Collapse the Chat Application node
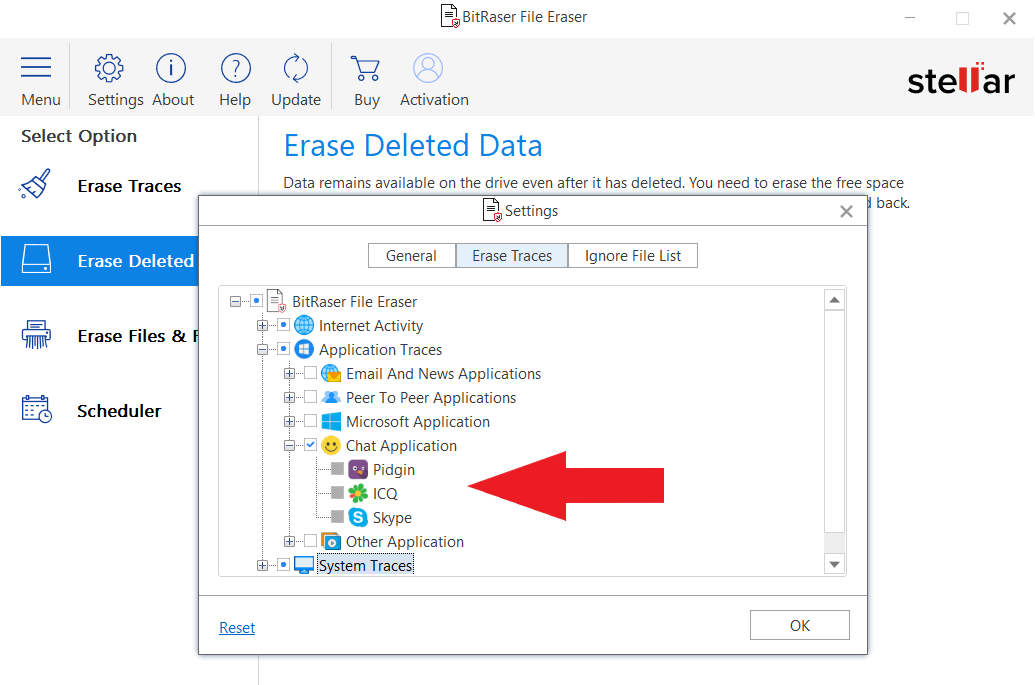The image size is (1035, 685). click(x=289, y=445)
